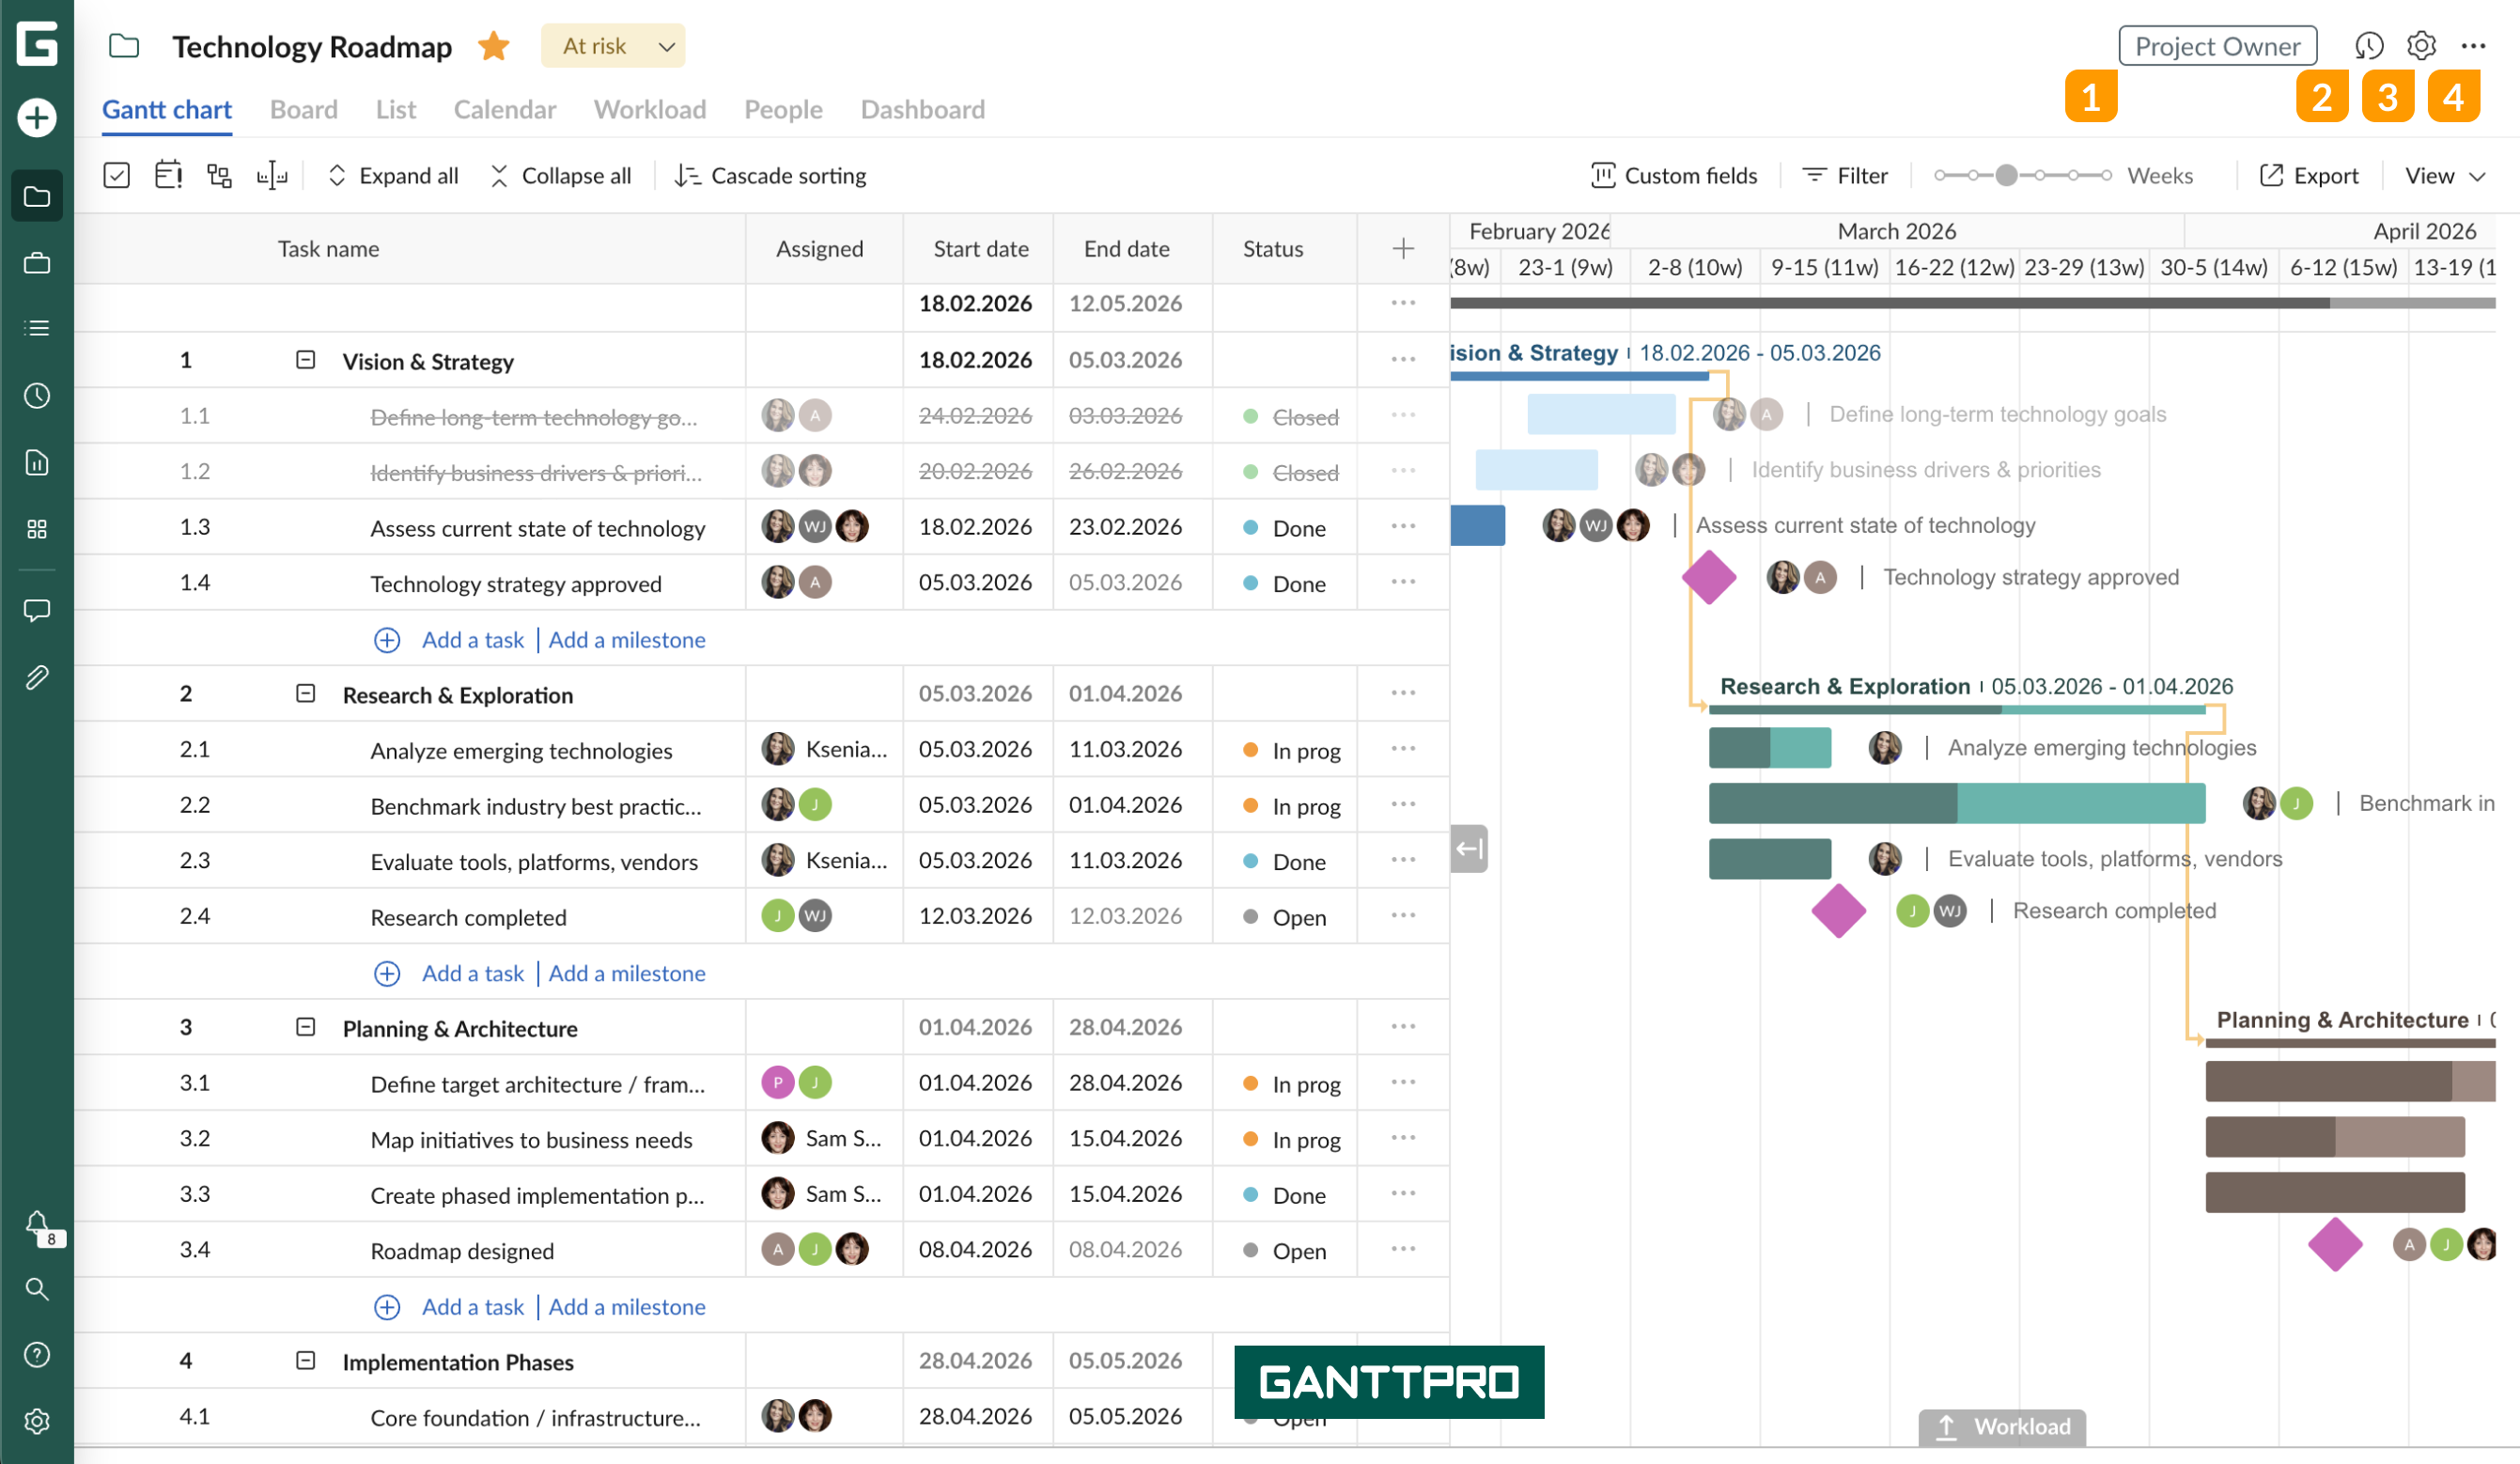Open row options for Vision & Strategy
The image size is (2520, 1464).
point(1403,360)
